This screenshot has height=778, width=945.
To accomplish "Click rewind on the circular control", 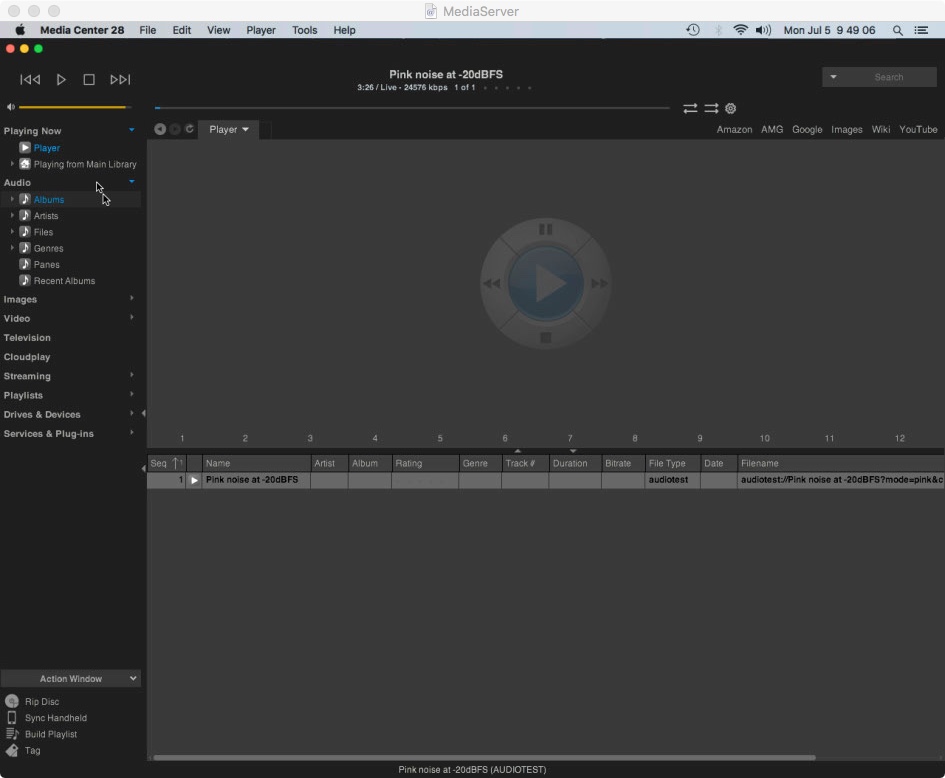I will tap(492, 283).
